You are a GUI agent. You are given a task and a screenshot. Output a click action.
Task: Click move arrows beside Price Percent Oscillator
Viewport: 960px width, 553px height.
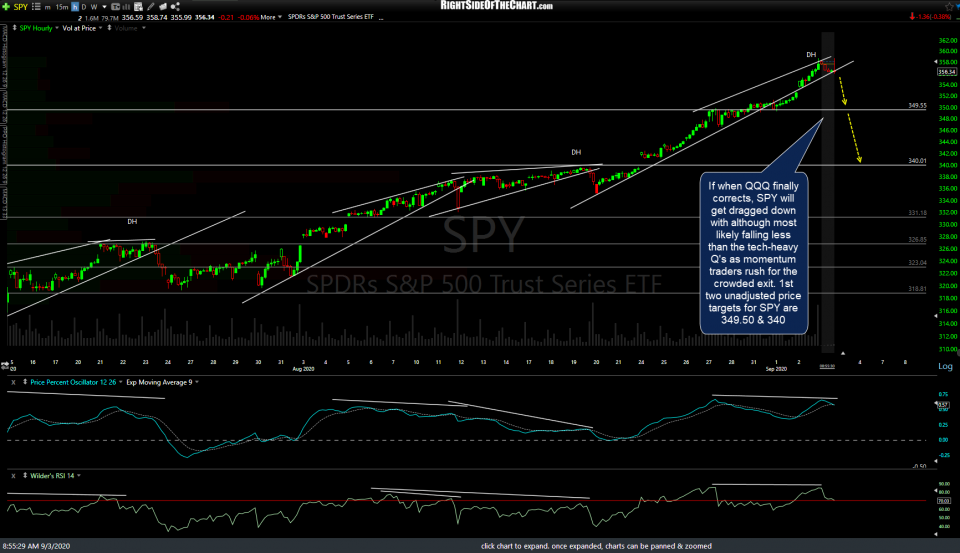pyautogui.click(x=24, y=382)
